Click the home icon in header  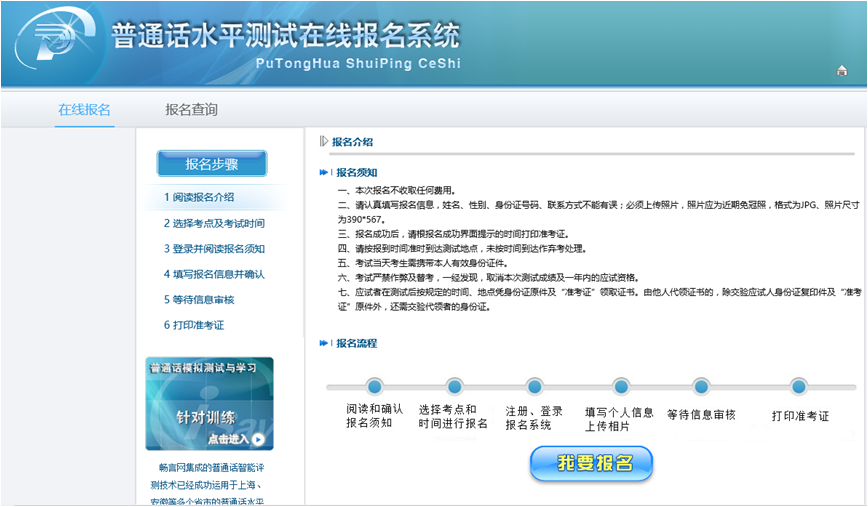[x=841, y=70]
